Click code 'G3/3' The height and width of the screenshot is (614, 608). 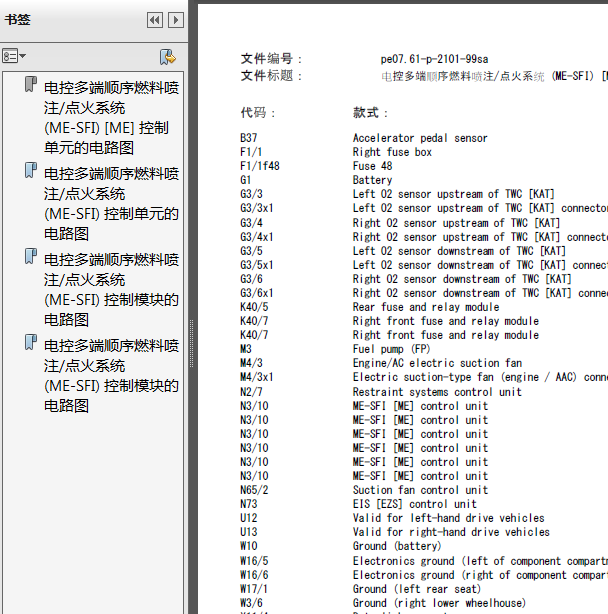point(251,194)
